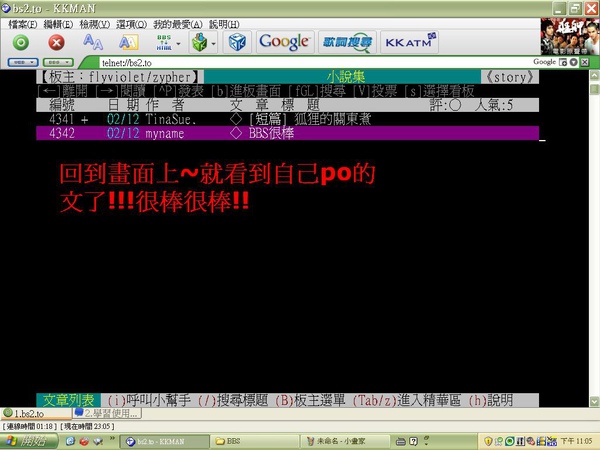
Task: Click the red disconnect X button
Action: point(56,42)
